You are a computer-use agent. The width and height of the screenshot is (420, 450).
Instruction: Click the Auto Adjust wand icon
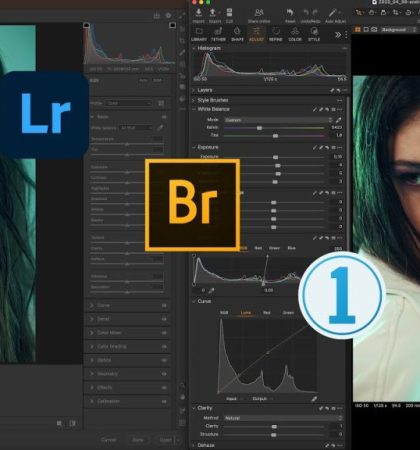[x=333, y=13]
